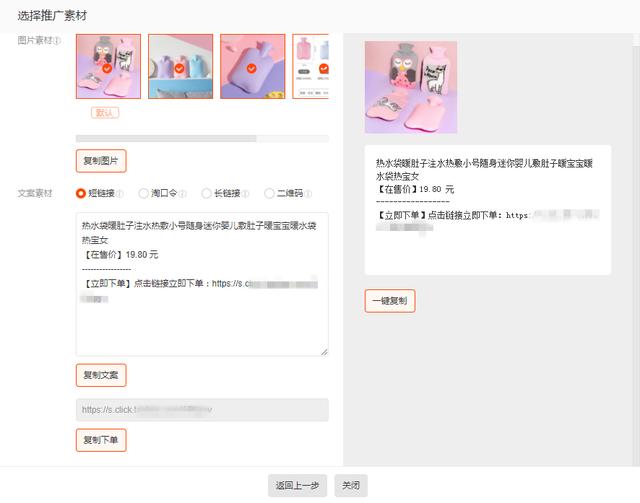The image size is (640, 503).
Task: Click the info icon beside 图片素材 label
Action: pos(57,40)
